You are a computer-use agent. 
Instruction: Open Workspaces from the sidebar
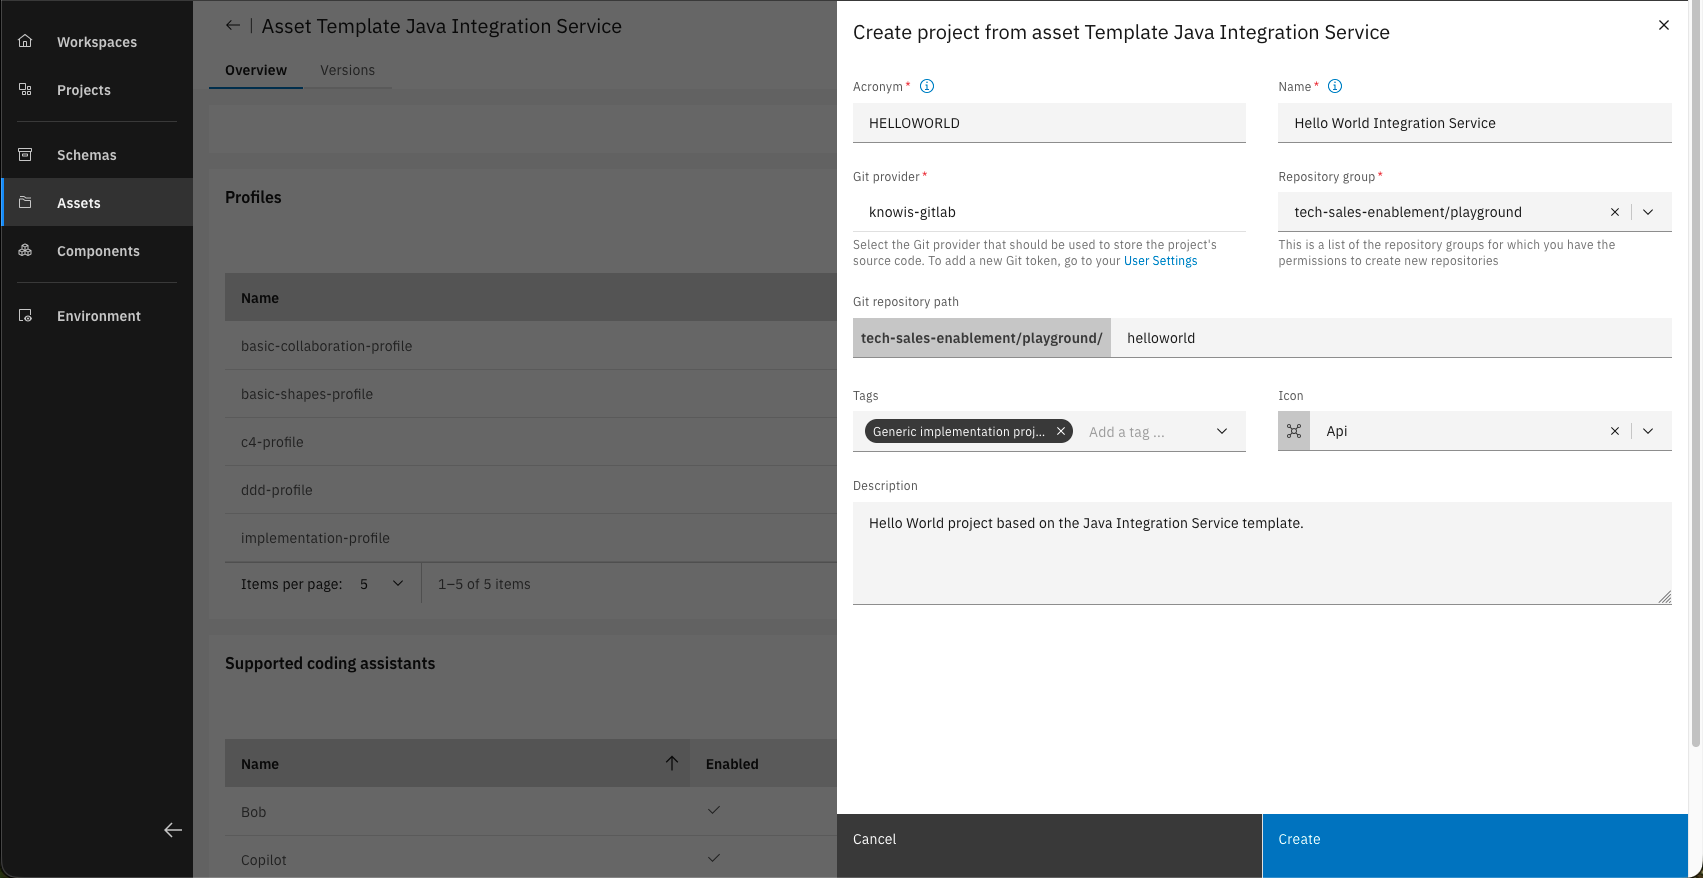click(97, 42)
